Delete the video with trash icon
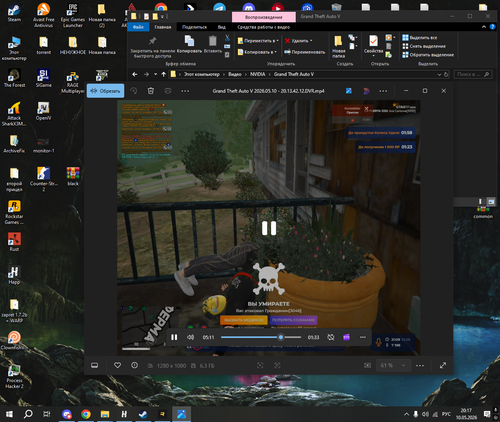Screen dimensions: 500x422 [x=151, y=91]
